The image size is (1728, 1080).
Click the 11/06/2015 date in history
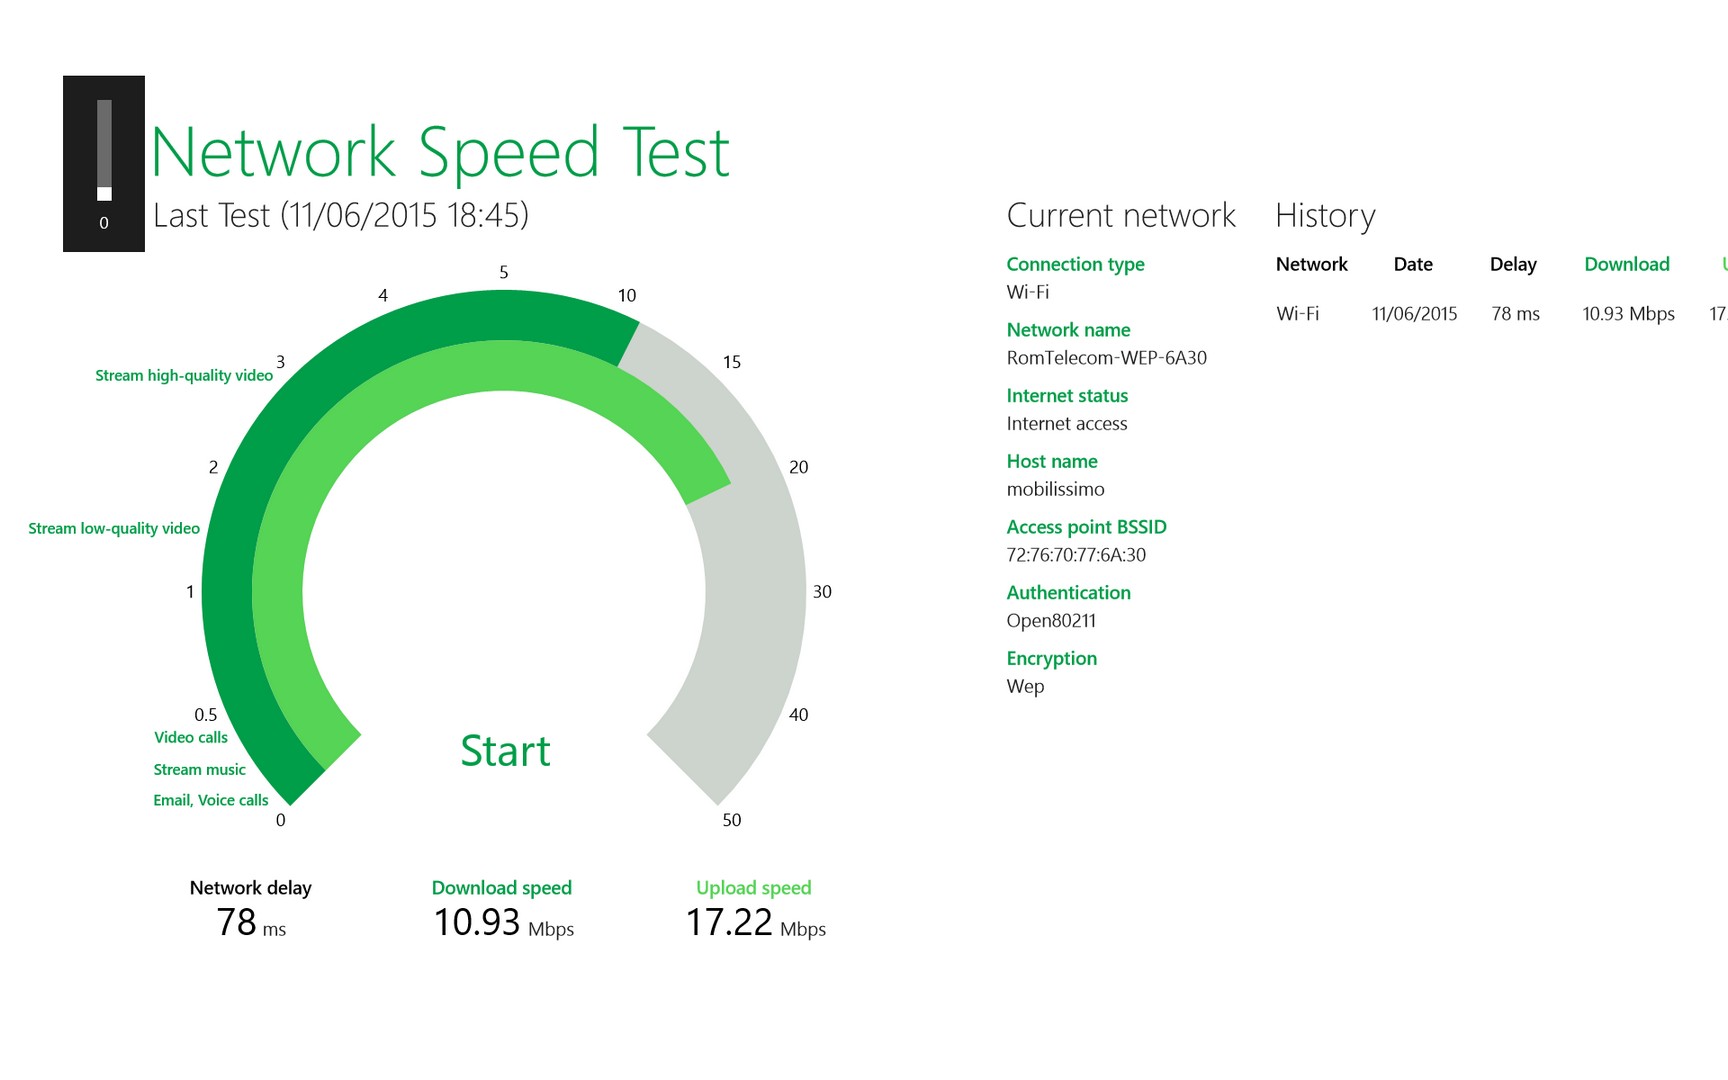pyautogui.click(x=1414, y=314)
